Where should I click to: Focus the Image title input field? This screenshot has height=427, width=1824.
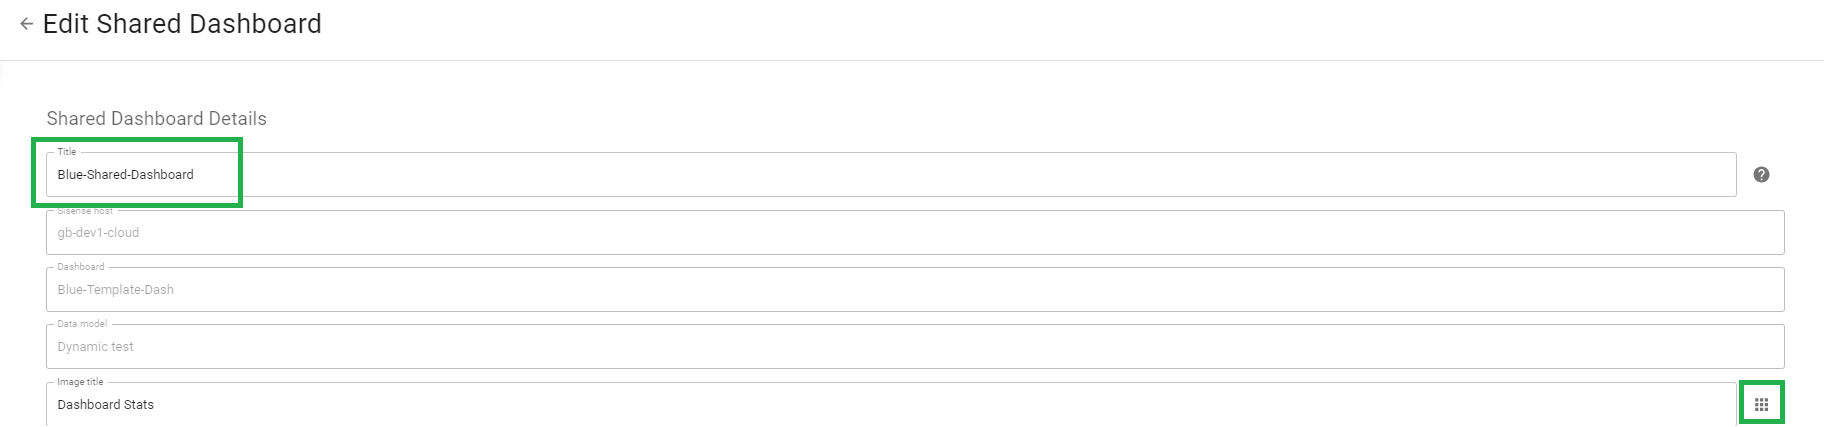890,405
